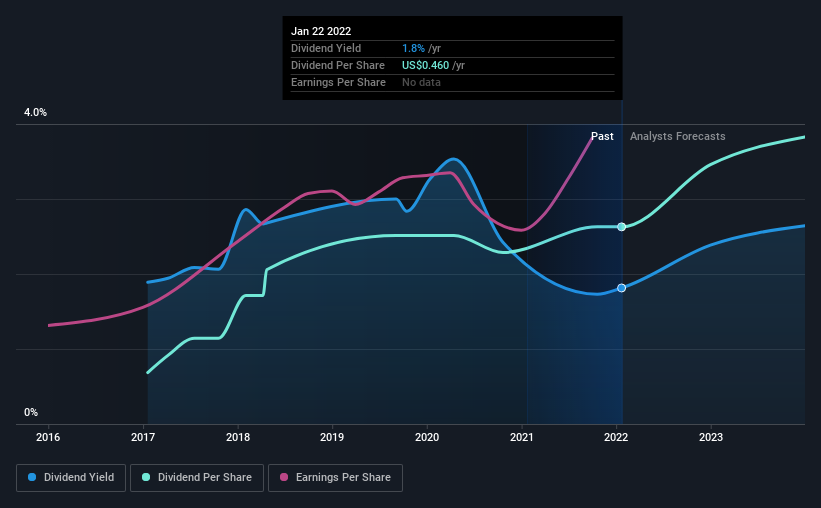
Task: Click the 1.8% Dividend Yield tooltip value
Action: (x=413, y=48)
